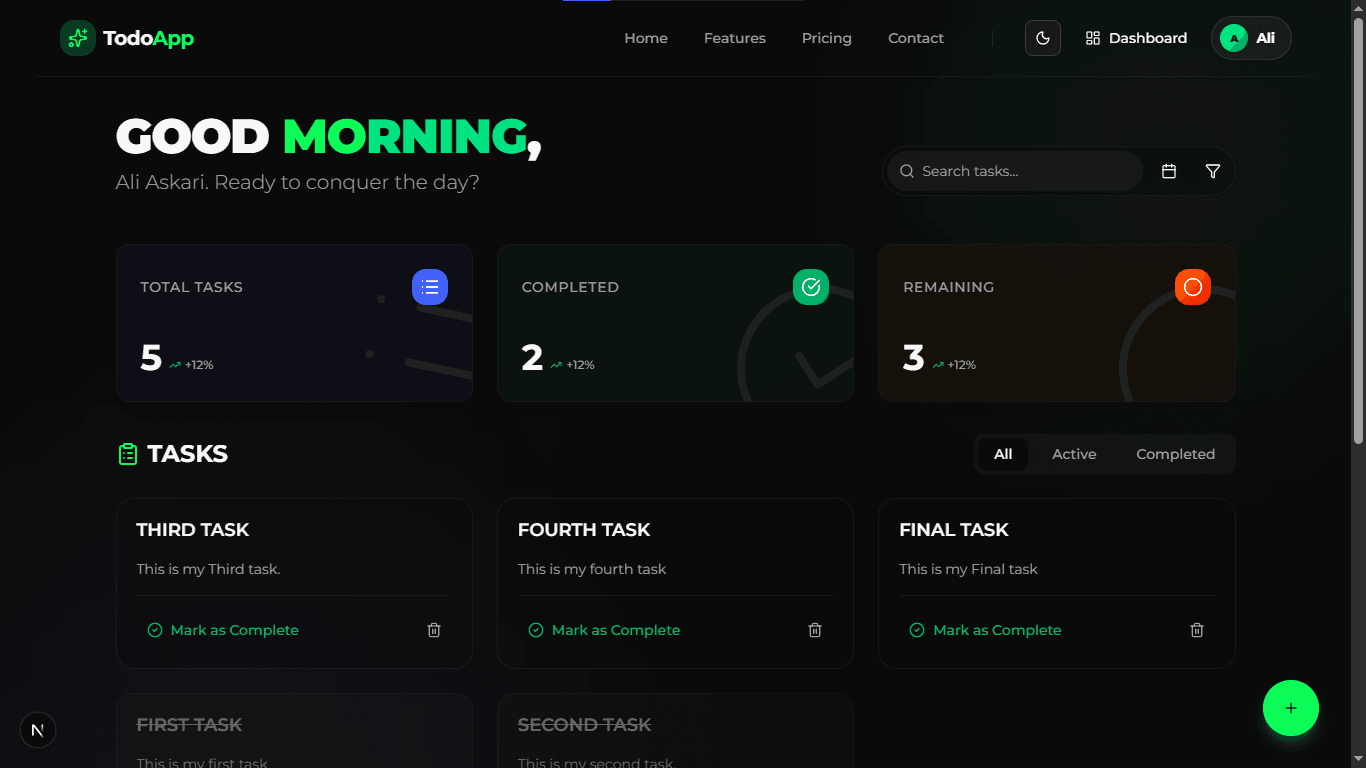Open the Features nav link
The image size is (1366, 768).
(735, 38)
